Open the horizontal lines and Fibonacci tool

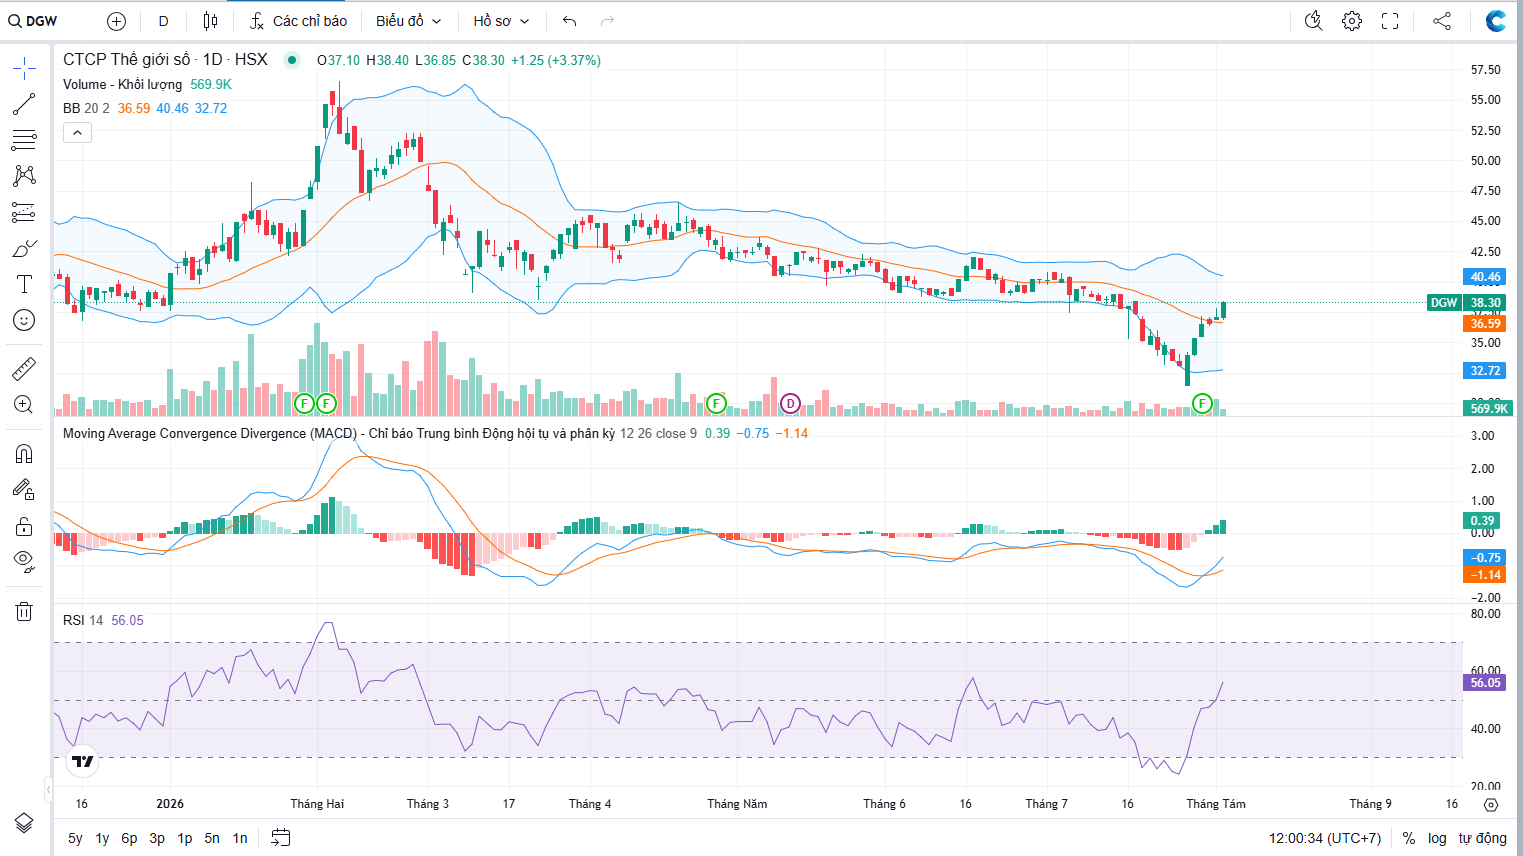click(24, 140)
